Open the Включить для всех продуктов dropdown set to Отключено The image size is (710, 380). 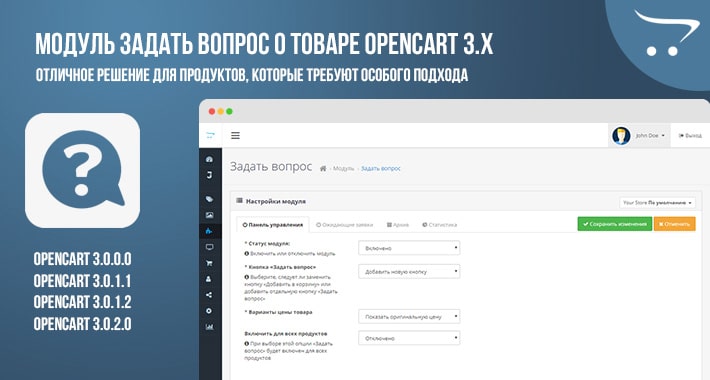409,338
